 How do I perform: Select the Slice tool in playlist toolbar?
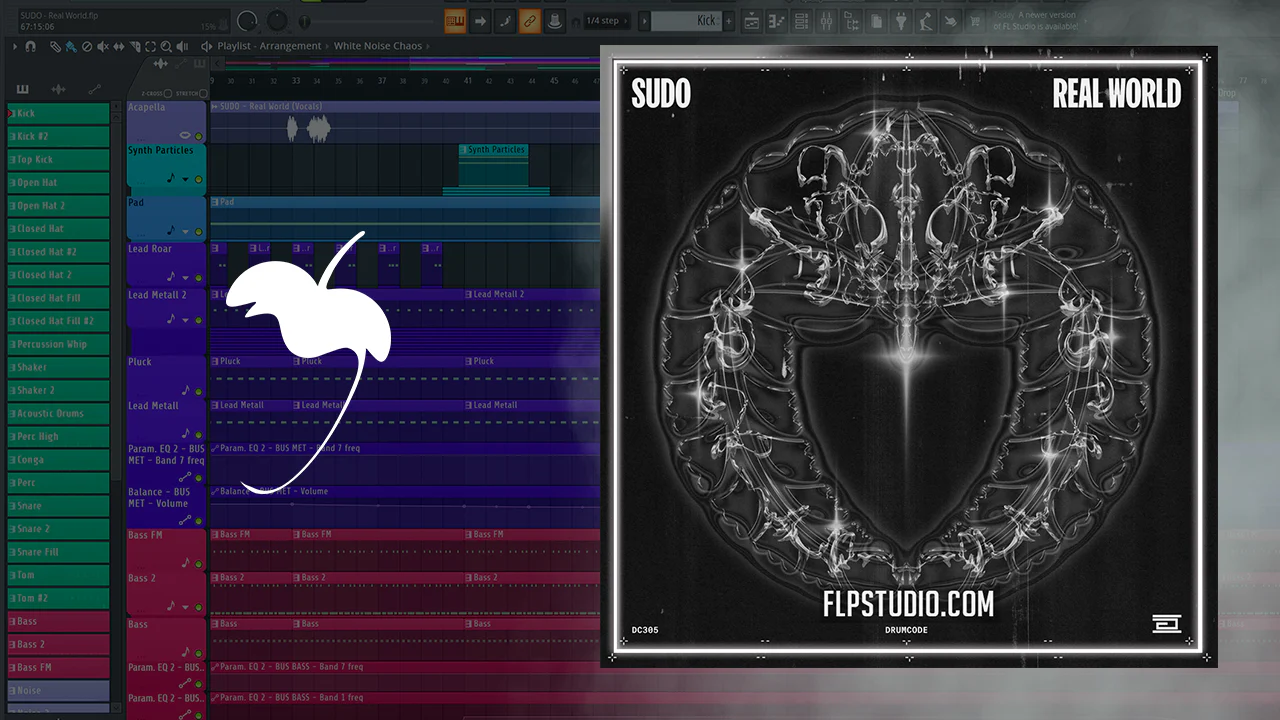coord(135,46)
